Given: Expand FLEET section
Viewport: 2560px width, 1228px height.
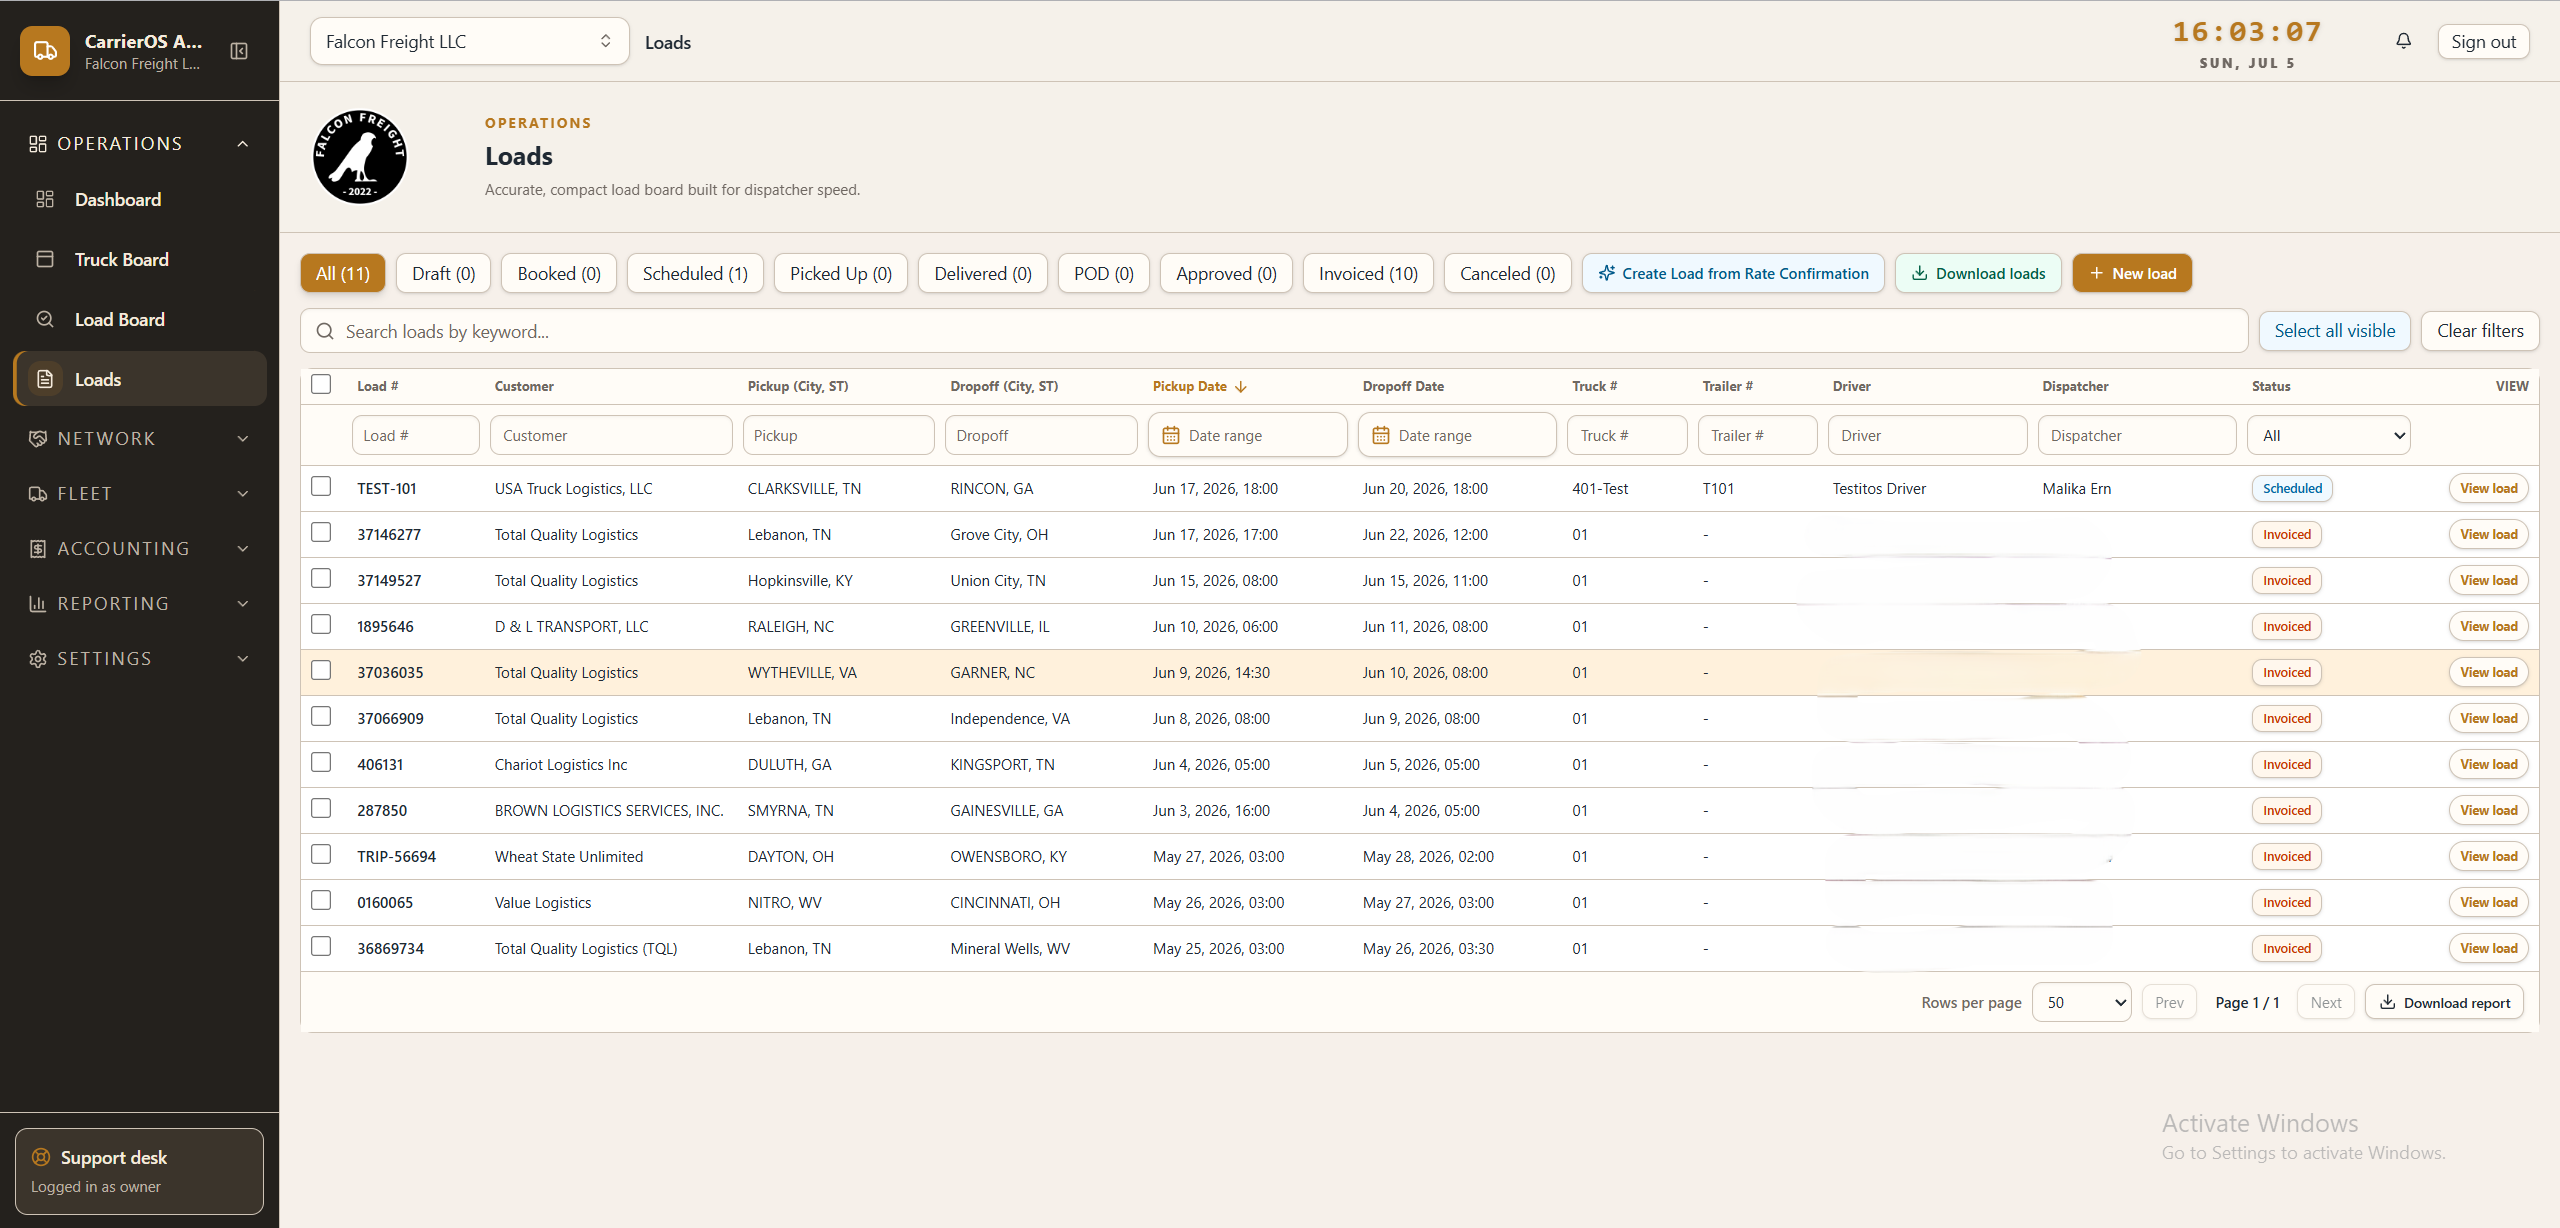Looking at the screenshot, I should [x=140, y=493].
